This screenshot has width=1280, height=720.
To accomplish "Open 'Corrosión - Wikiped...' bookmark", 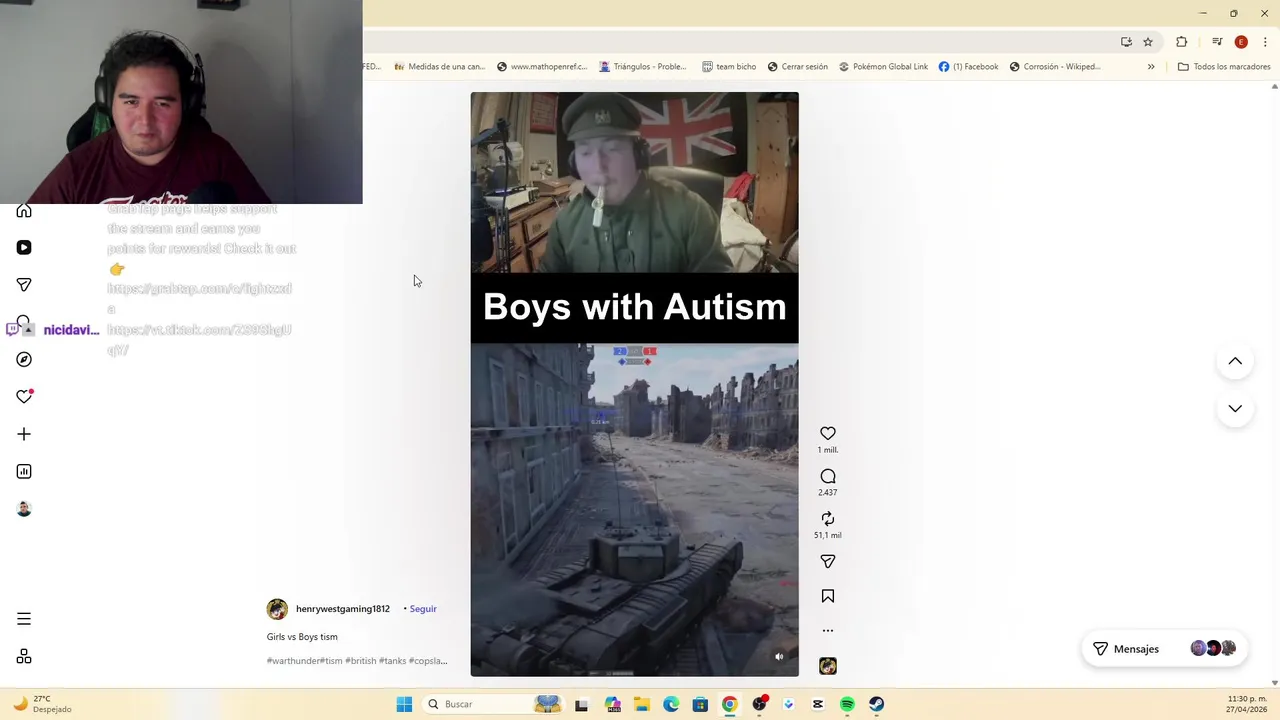I will (x=1054, y=67).
